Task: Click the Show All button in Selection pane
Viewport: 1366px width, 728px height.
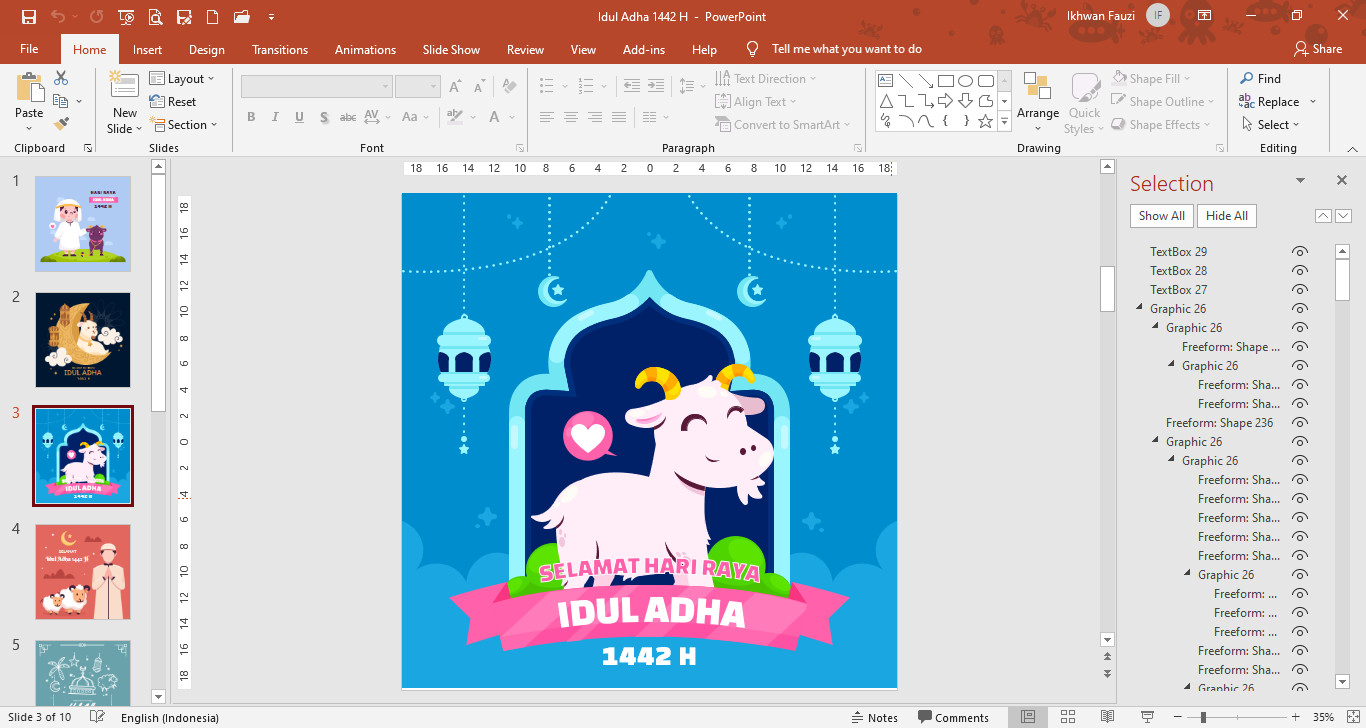Action: (x=1161, y=215)
